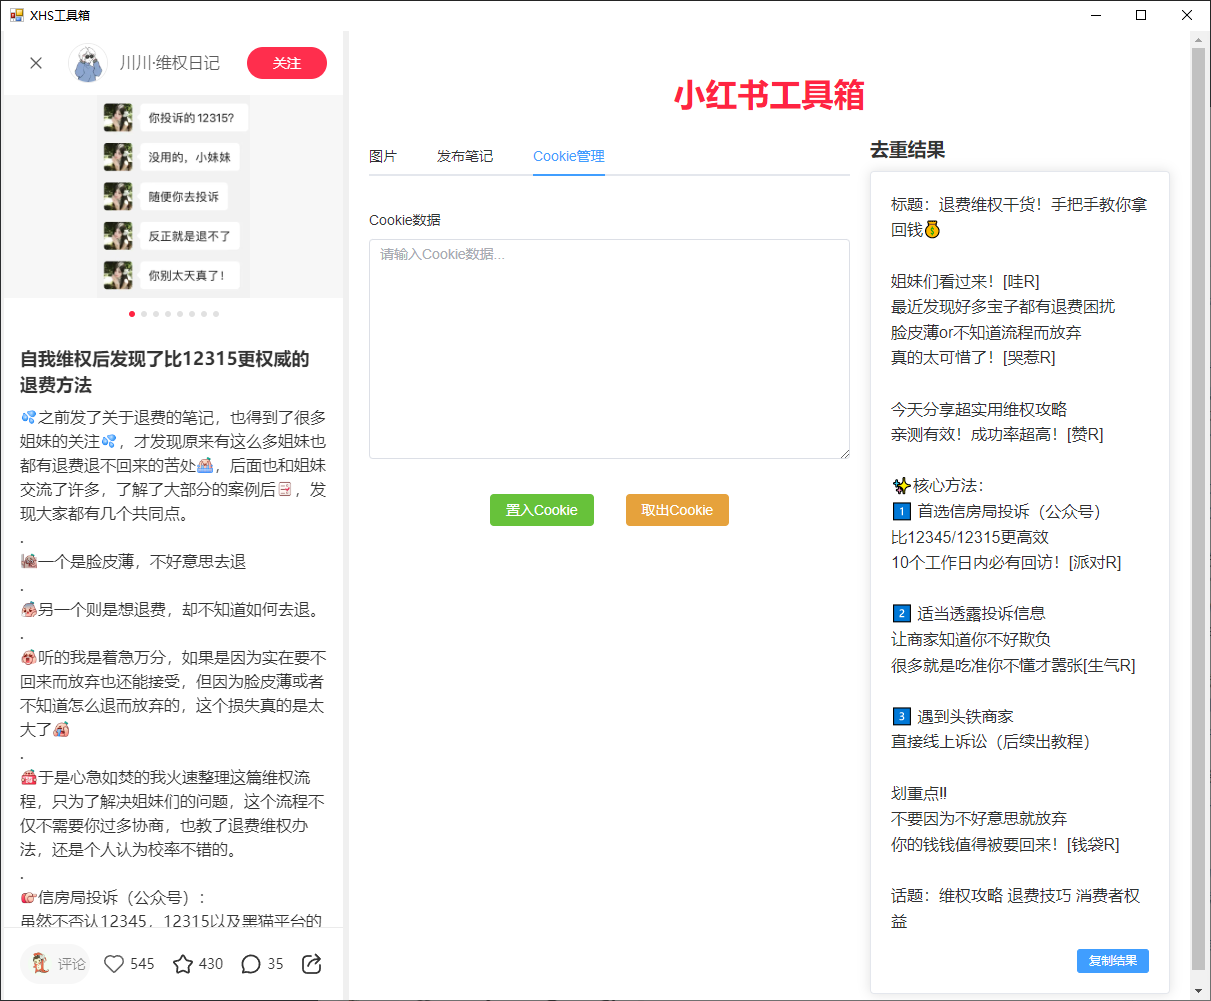Select the Cookie管理 tab
The width and height of the screenshot is (1211, 1001).
click(x=568, y=156)
